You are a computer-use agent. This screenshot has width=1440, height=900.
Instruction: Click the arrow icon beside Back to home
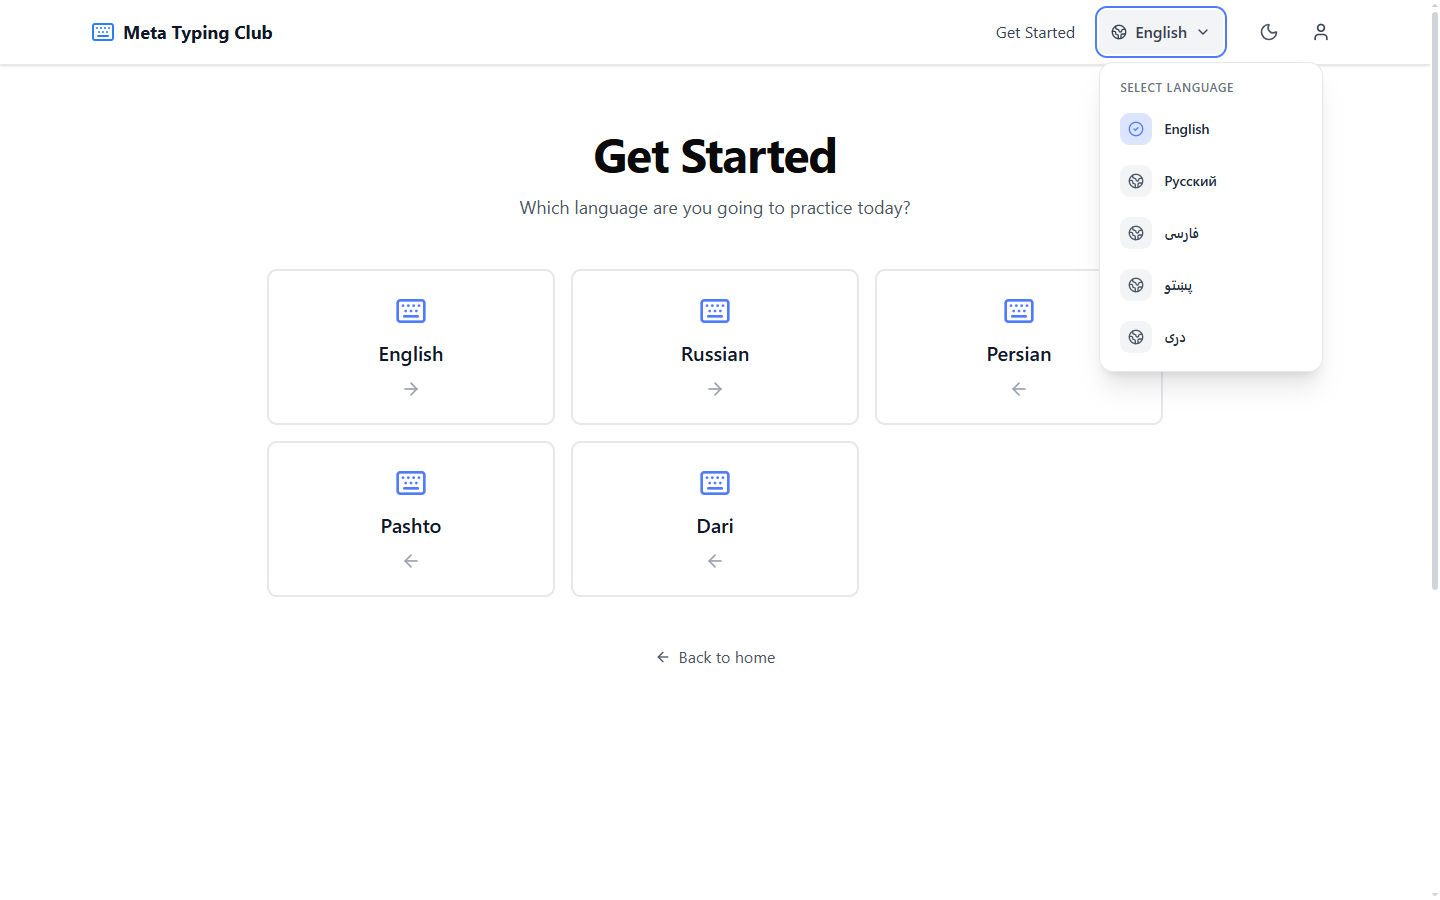[663, 657]
